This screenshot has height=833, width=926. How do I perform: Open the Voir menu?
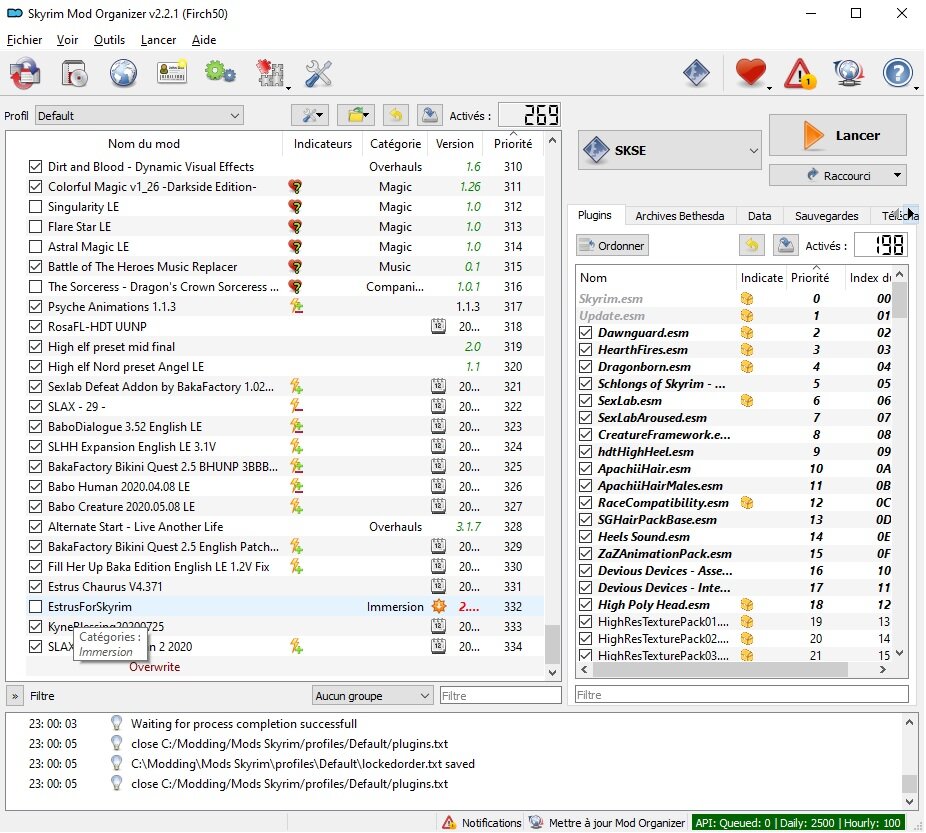point(67,40)
